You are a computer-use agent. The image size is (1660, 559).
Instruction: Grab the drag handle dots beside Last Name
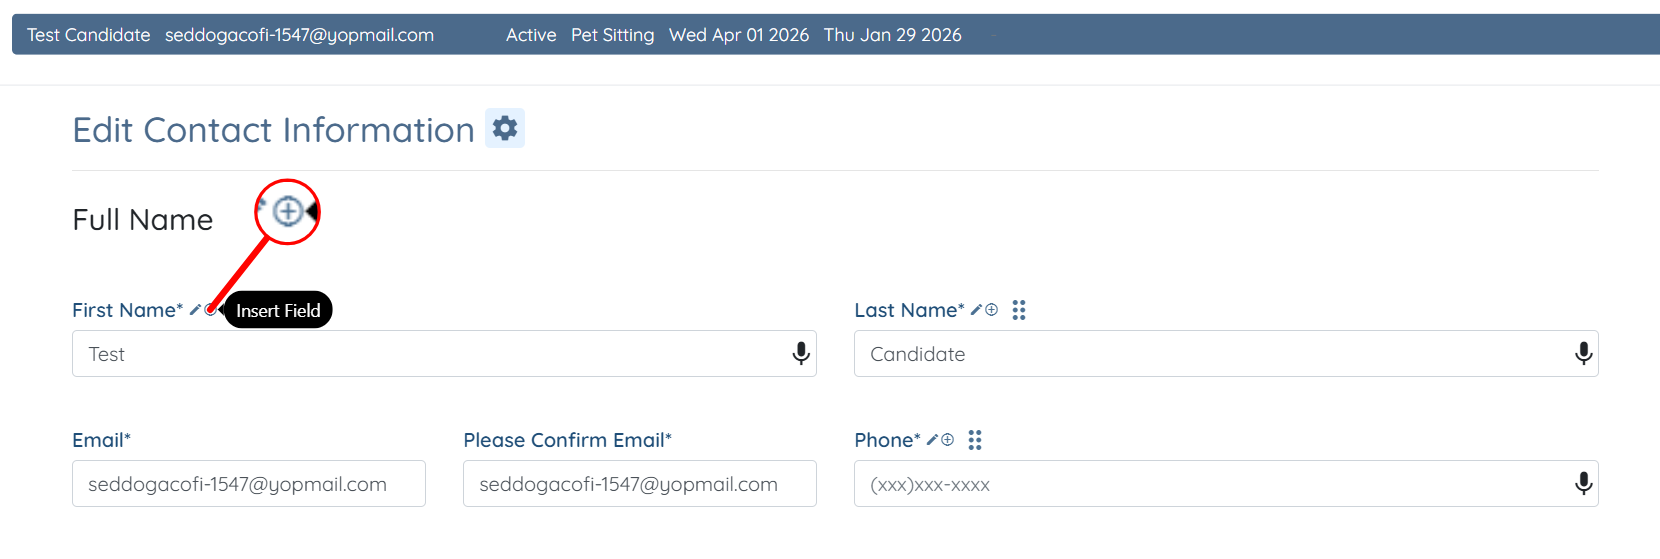(x=1019, y=310)
